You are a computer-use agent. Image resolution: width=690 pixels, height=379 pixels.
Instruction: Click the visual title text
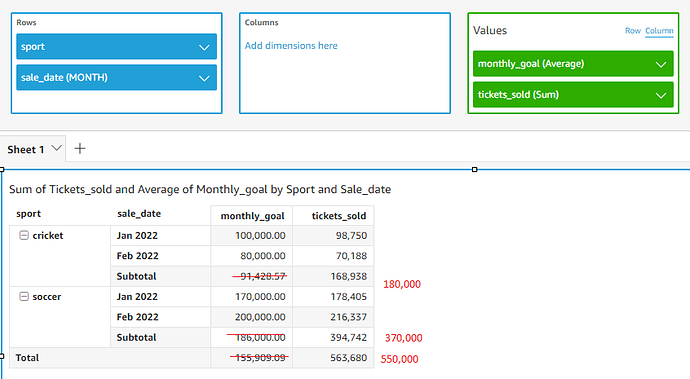pyautogui.click(x=200, y=189)
